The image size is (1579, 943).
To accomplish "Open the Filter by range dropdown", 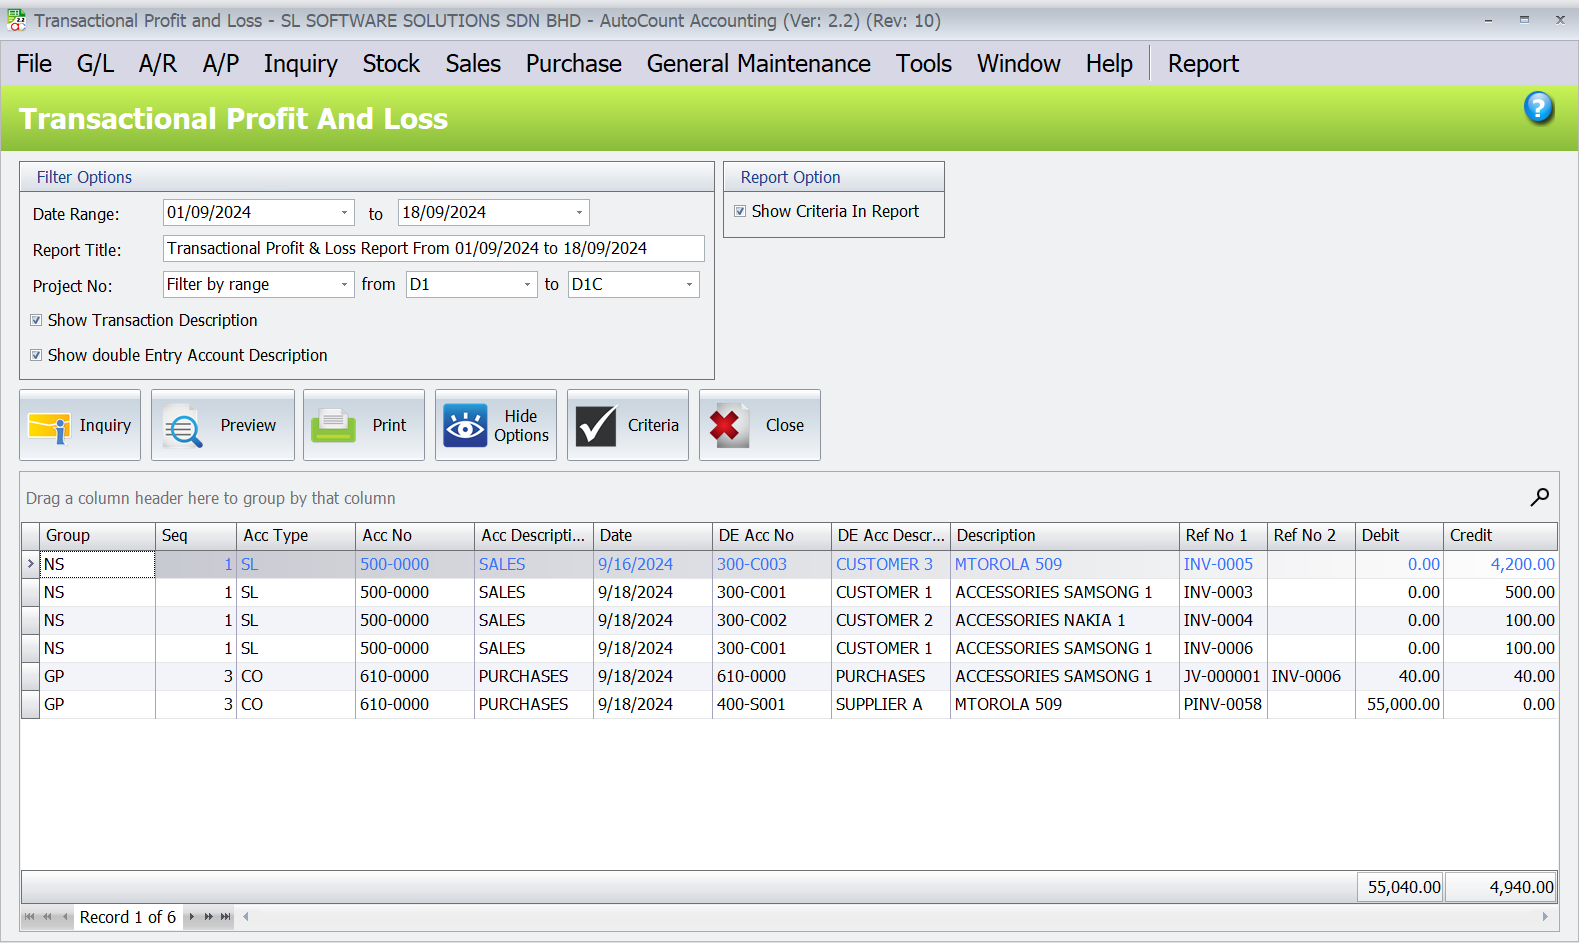I will (344, 285).
